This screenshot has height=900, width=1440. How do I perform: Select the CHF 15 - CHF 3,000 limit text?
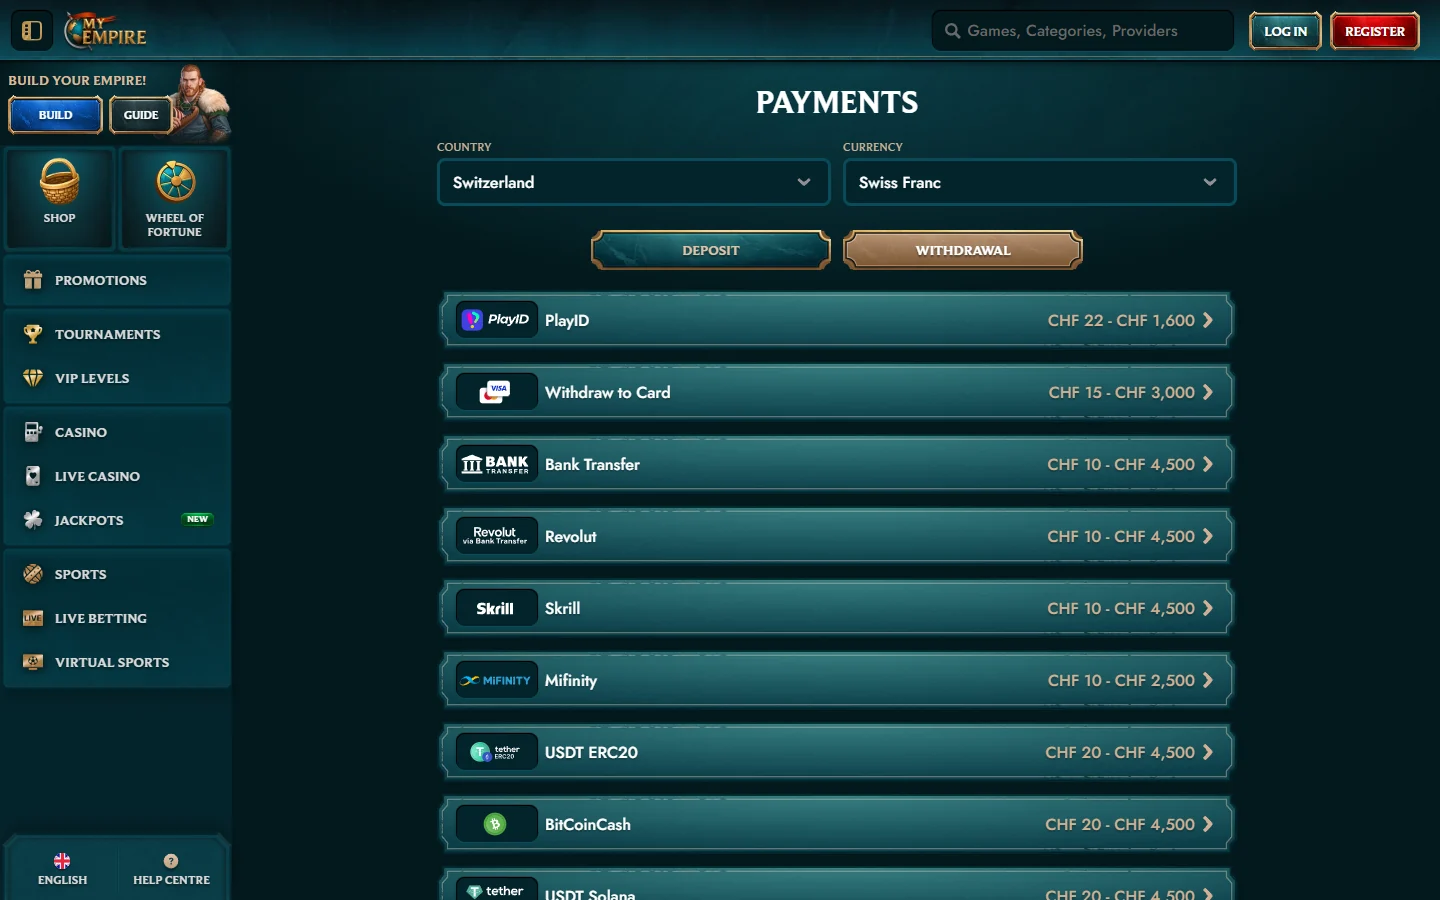[1122, 392]
